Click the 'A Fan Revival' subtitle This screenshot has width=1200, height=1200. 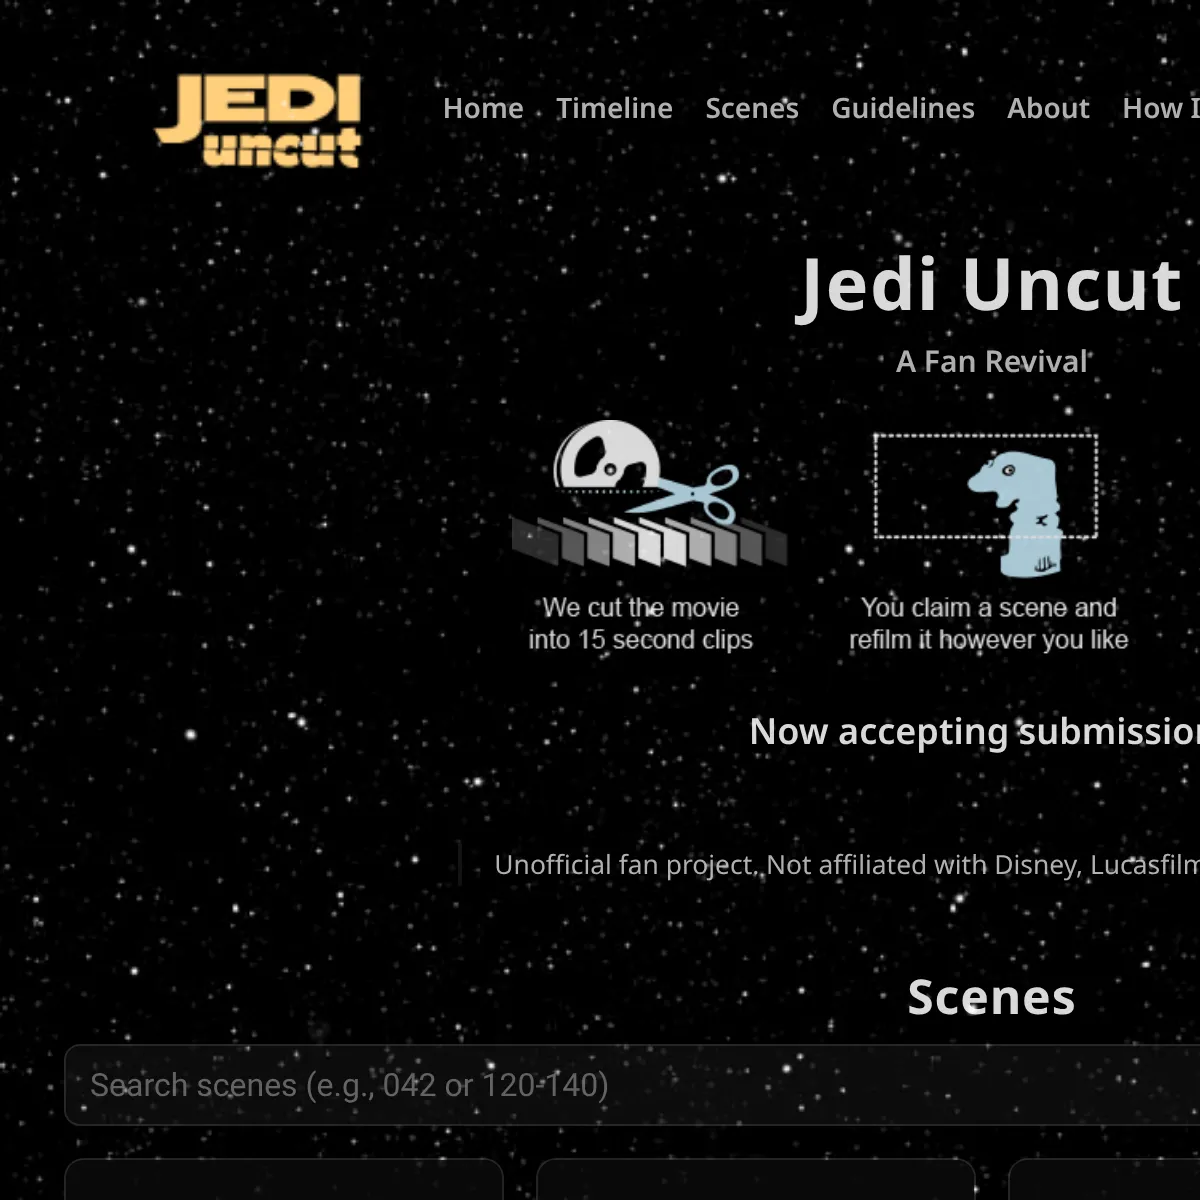(x=990, y=361)
